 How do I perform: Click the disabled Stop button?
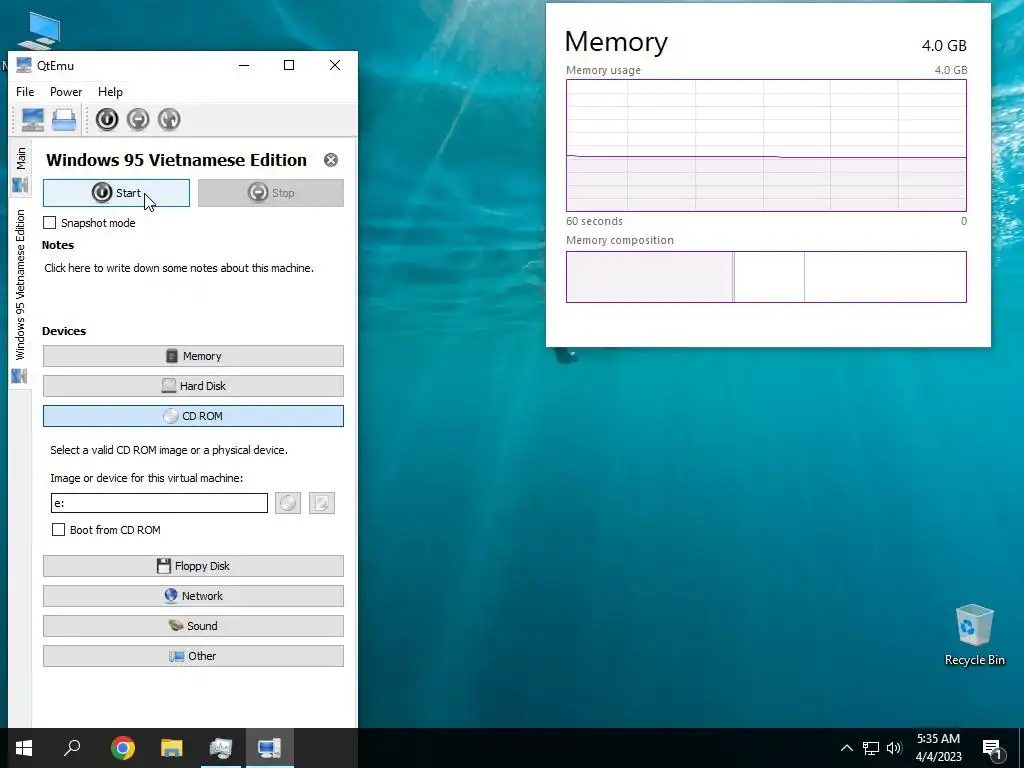pyautogui.click(x=270, y=193)
